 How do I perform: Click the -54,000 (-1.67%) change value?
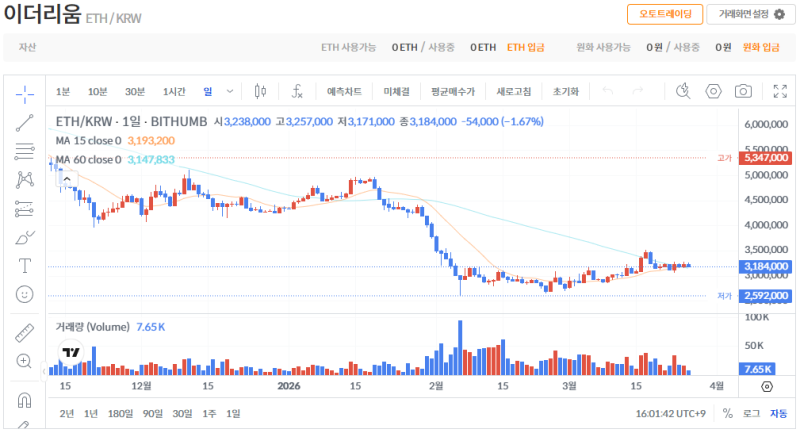point(503,122)
